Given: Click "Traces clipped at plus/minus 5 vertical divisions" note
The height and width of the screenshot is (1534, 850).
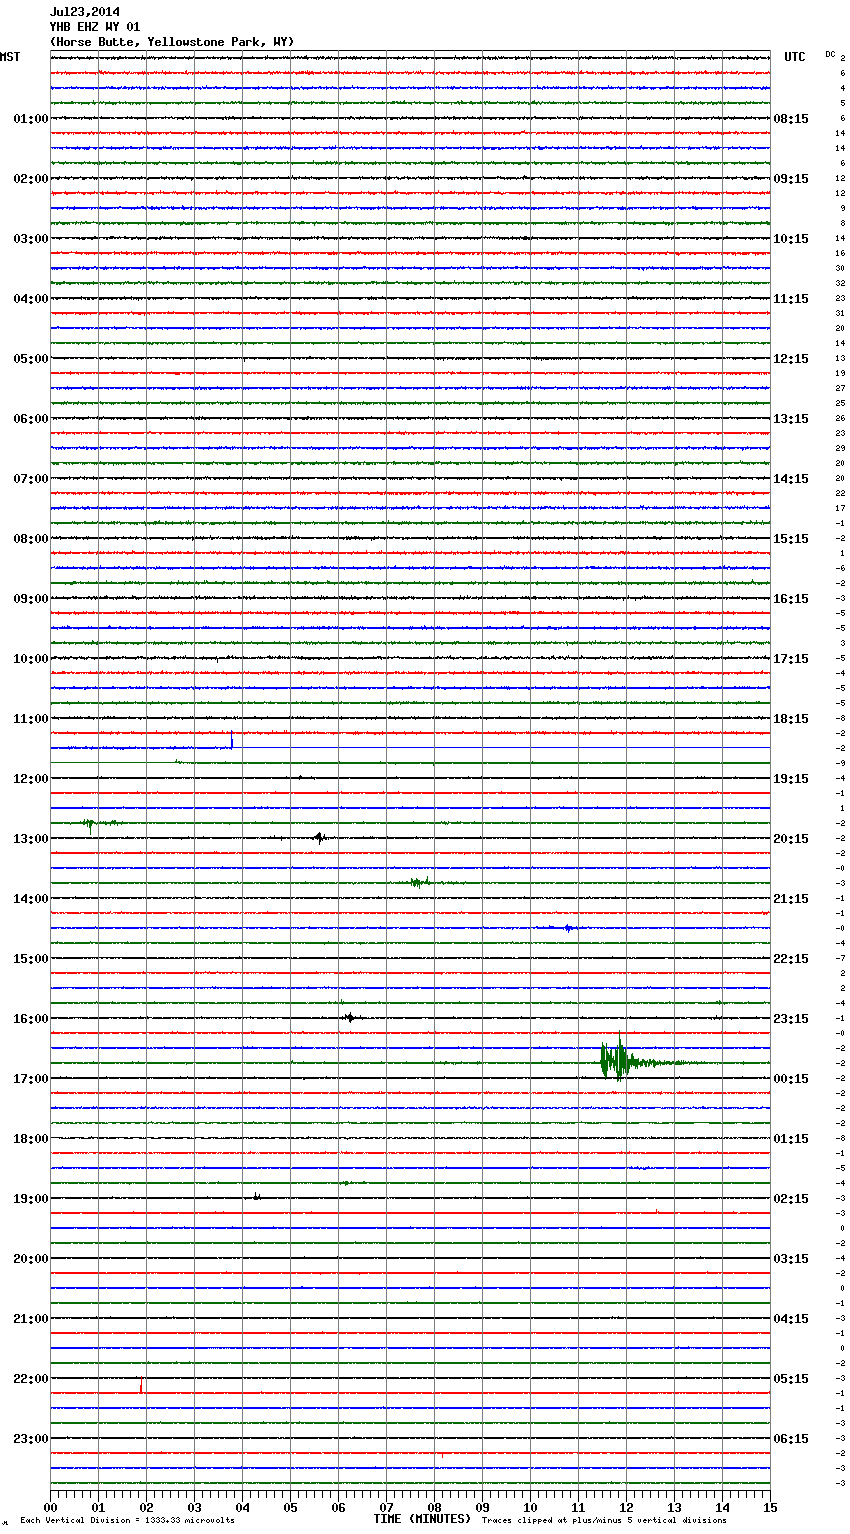Looking at the screenshot, I should coord(604,1521).
